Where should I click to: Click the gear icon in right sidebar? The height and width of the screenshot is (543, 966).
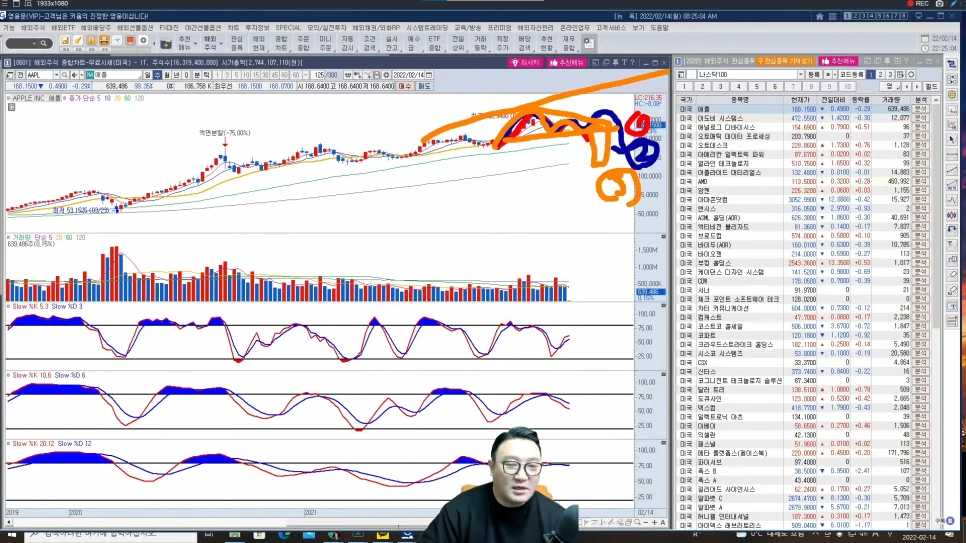[x=952, y=94]
